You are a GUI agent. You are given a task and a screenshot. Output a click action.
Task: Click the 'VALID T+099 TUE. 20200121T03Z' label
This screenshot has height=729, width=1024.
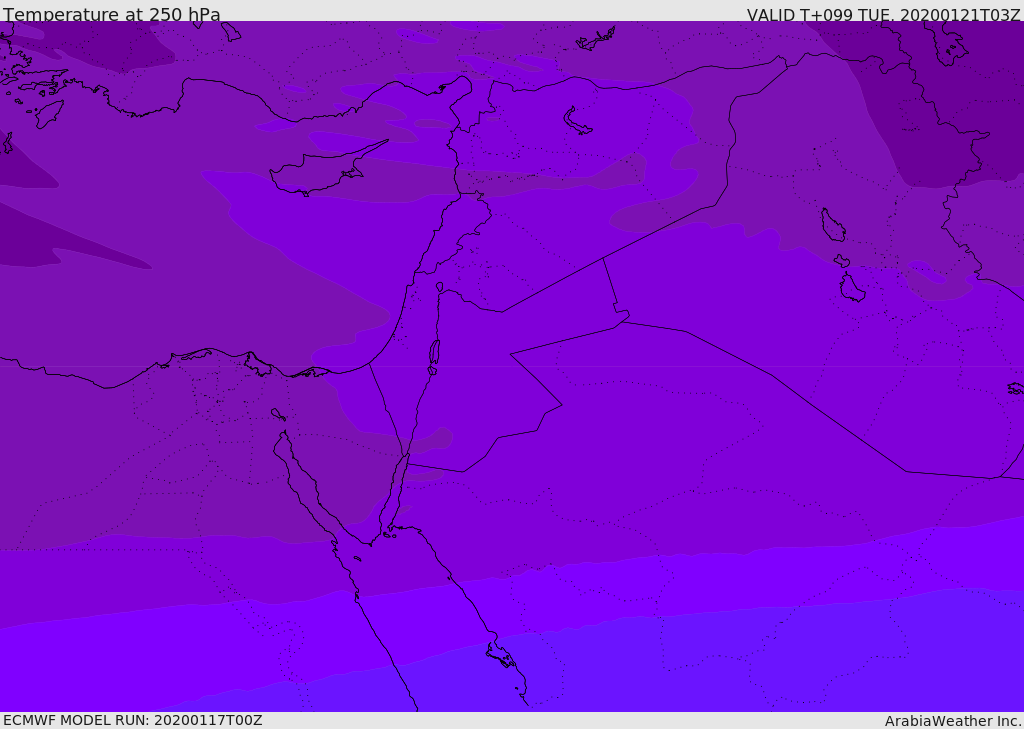[x=884, y=15]
